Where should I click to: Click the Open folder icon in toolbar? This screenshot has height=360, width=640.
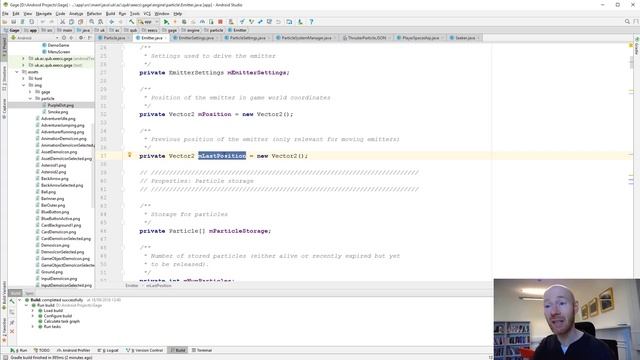click(5, 22)
